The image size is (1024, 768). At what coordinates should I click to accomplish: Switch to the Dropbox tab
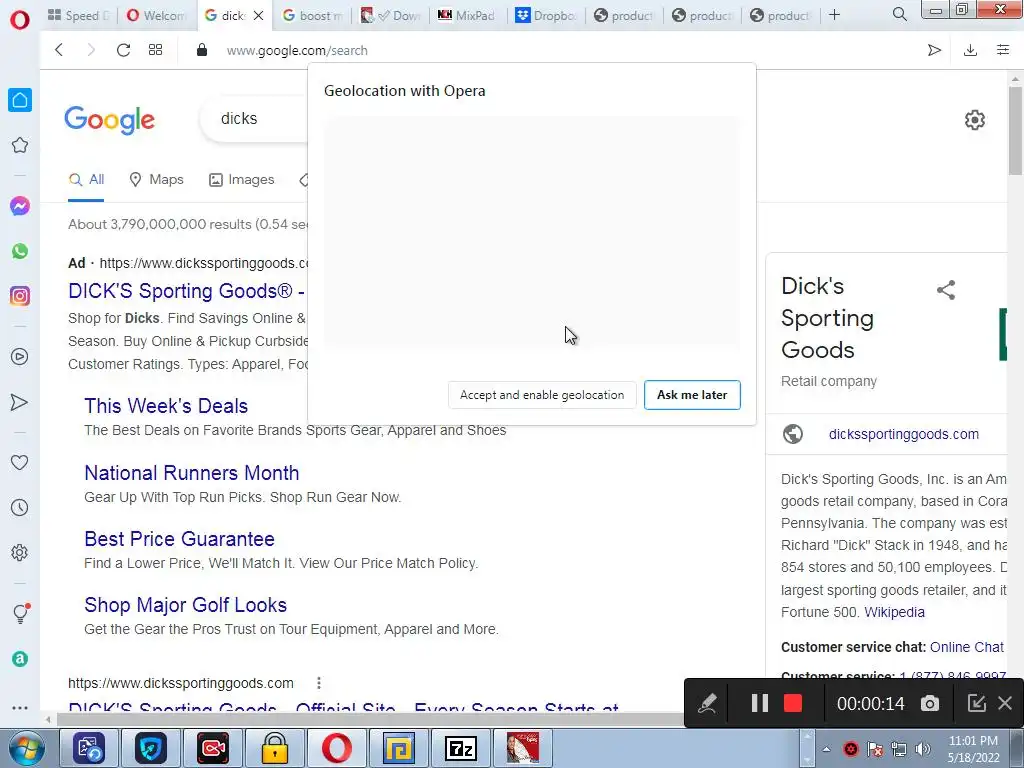pyautogui.click(x=545, y=15)
